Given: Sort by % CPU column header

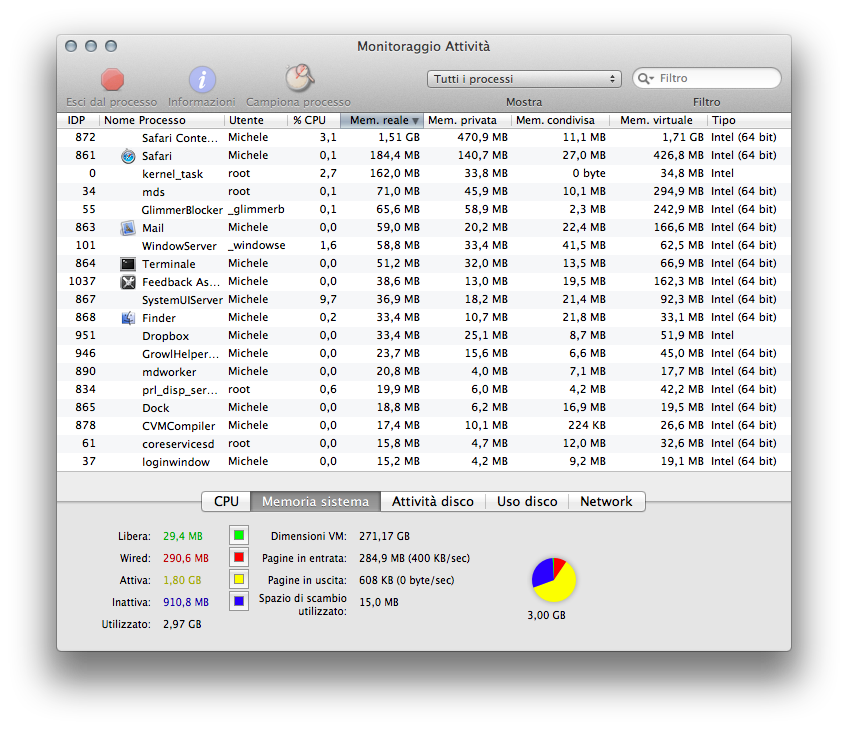Looking at the screenshot, I should pos(314,120).
